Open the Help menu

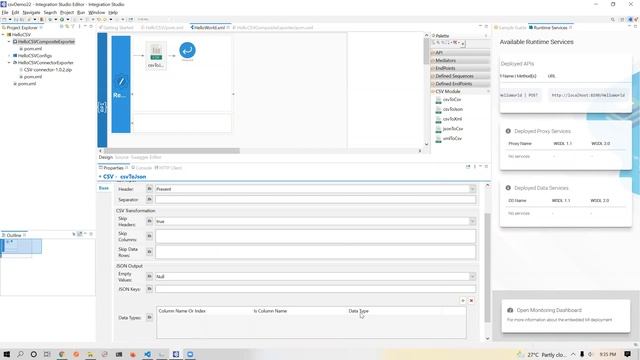pyautogui.click(x=113, y=13)
